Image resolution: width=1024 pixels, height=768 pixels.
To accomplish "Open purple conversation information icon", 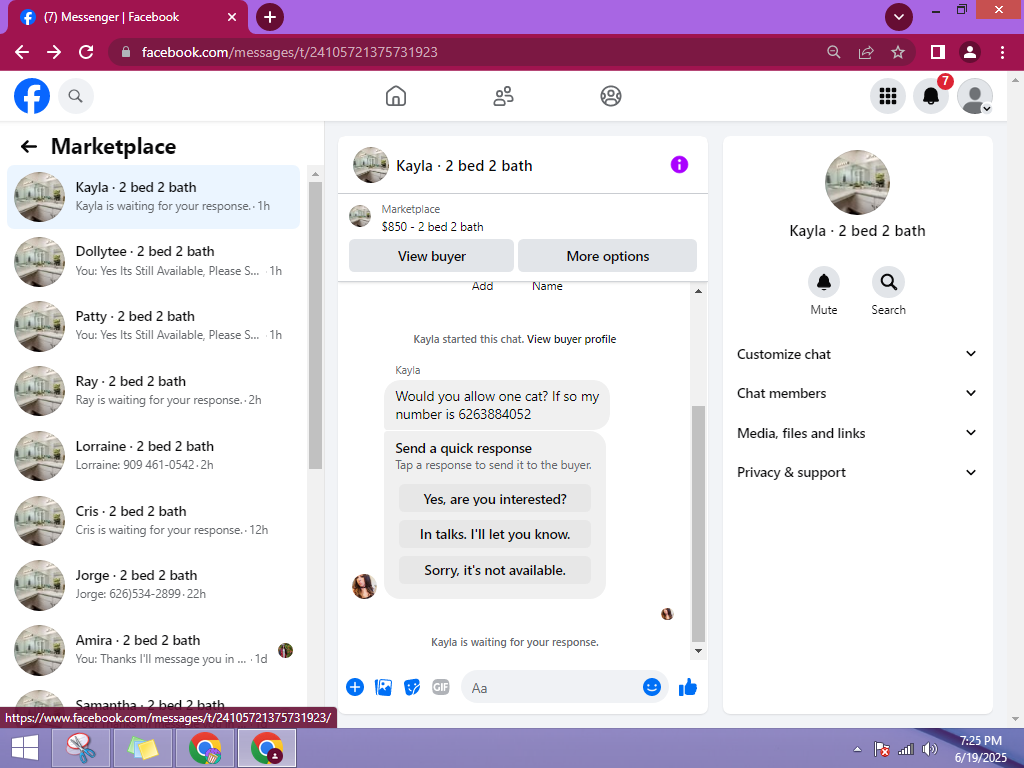I will click(x=679, y=165).
